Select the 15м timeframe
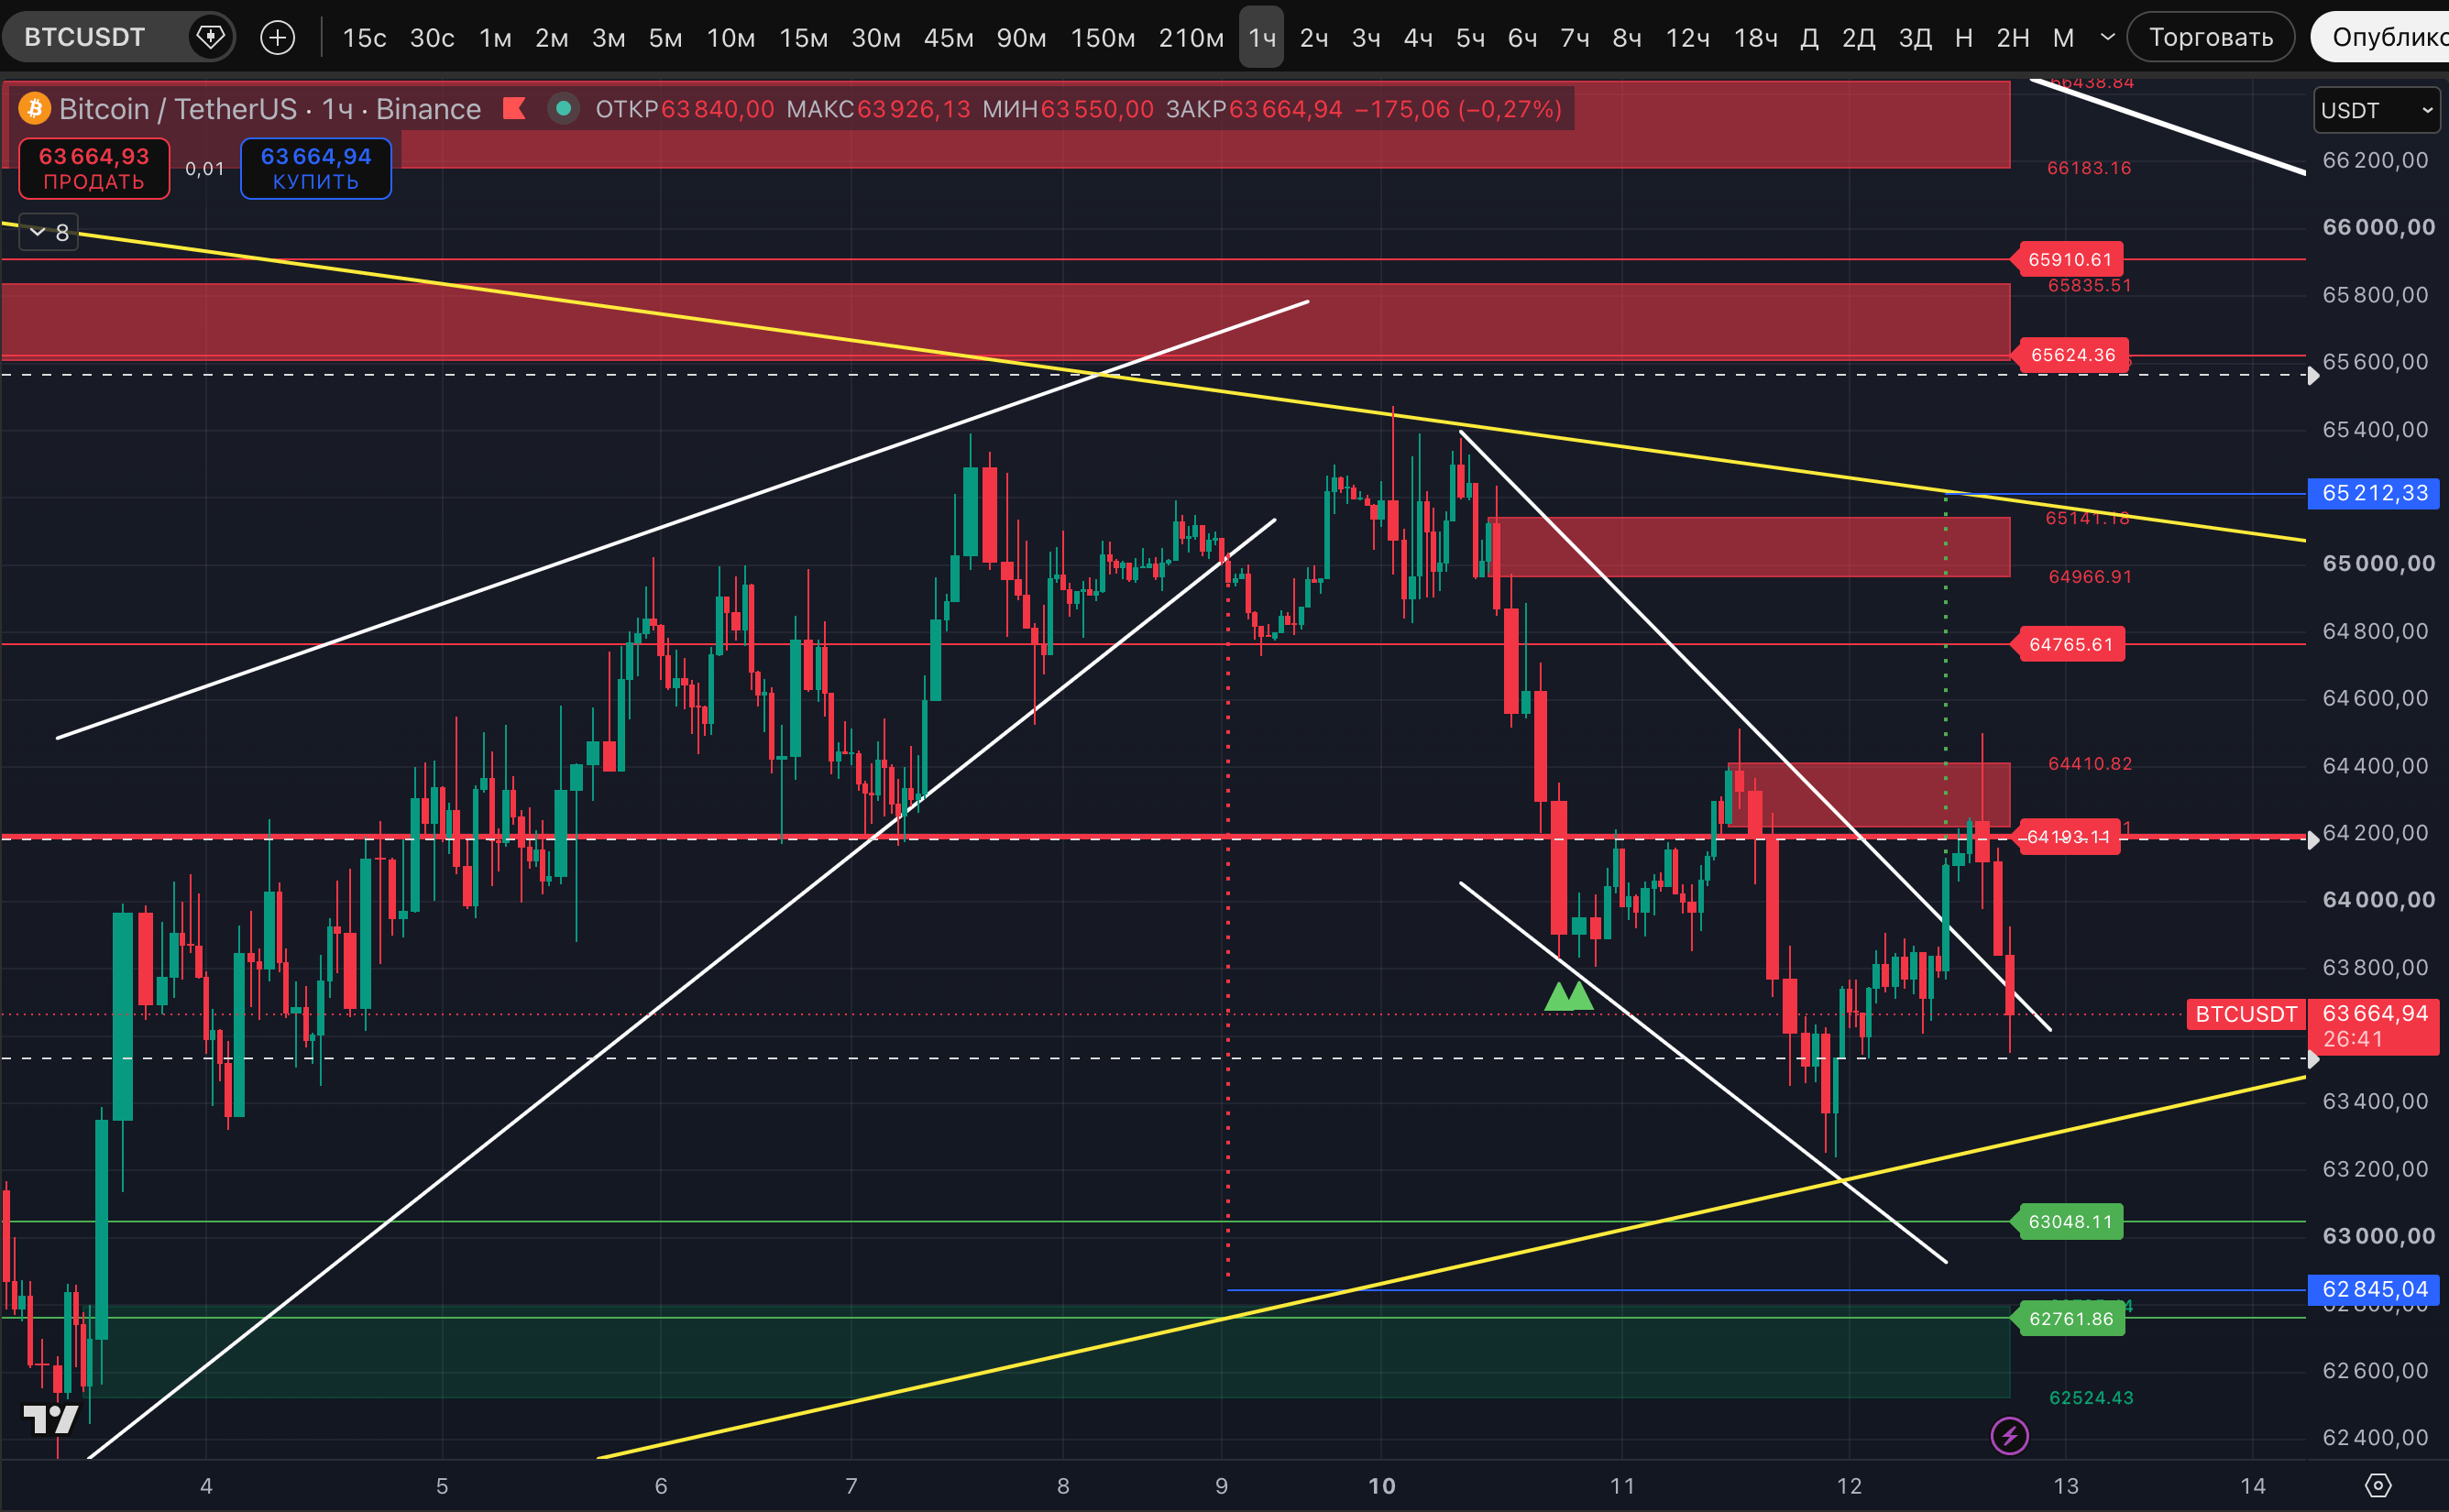Viewport: 2449px width, 1512px height. click(803, 38)
